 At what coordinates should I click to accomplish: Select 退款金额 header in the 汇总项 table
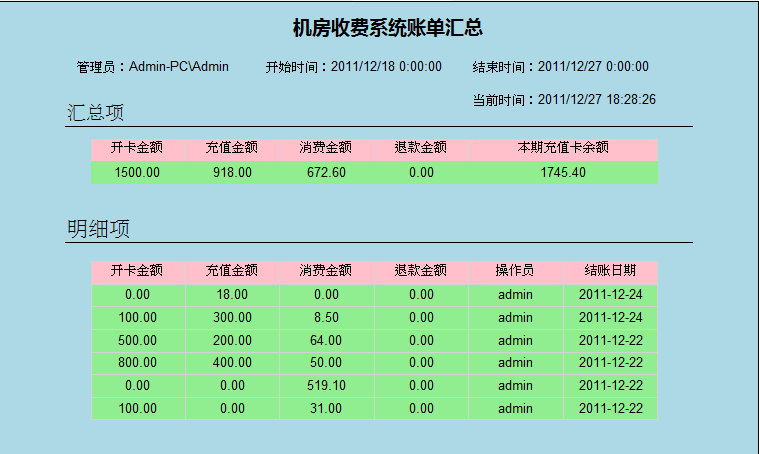[x=421, y=150]
